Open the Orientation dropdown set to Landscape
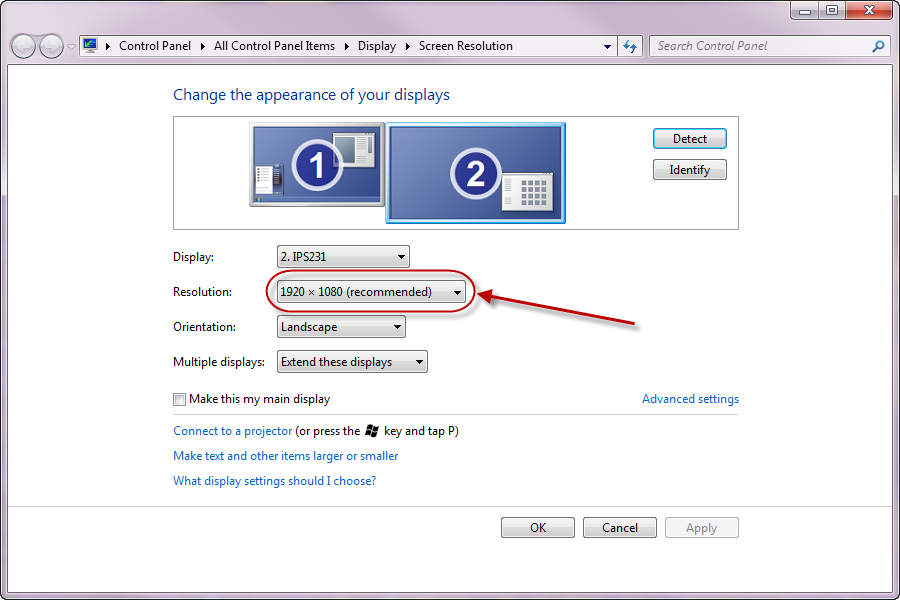This screenshot has width=900, height=600. point(341,327)
